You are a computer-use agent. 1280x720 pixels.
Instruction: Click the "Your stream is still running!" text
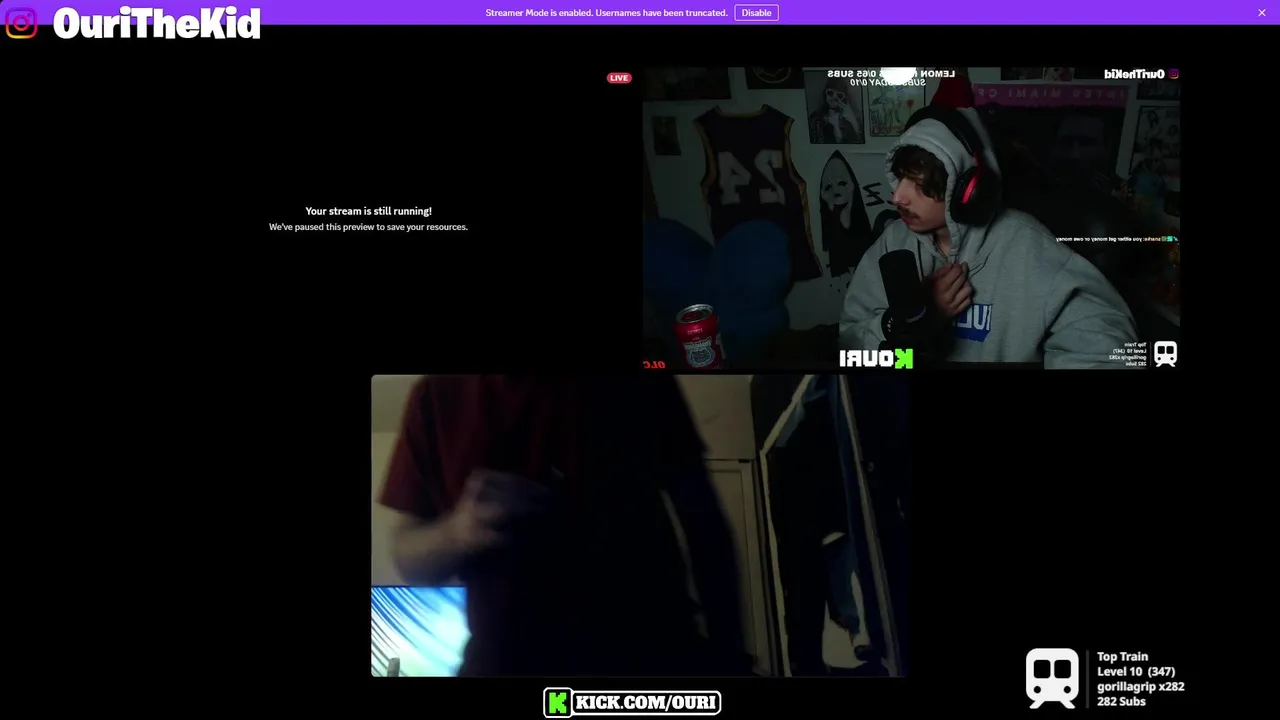[x=368, y=211]
